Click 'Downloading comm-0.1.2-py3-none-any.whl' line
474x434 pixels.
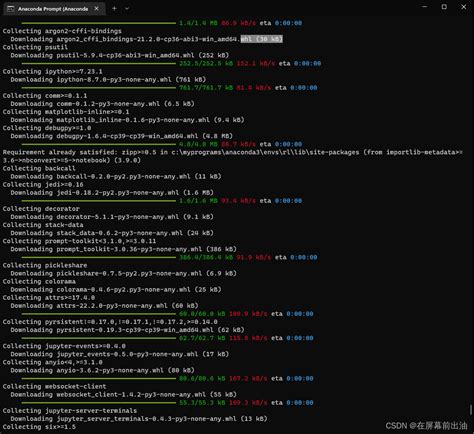click(102, 104)
